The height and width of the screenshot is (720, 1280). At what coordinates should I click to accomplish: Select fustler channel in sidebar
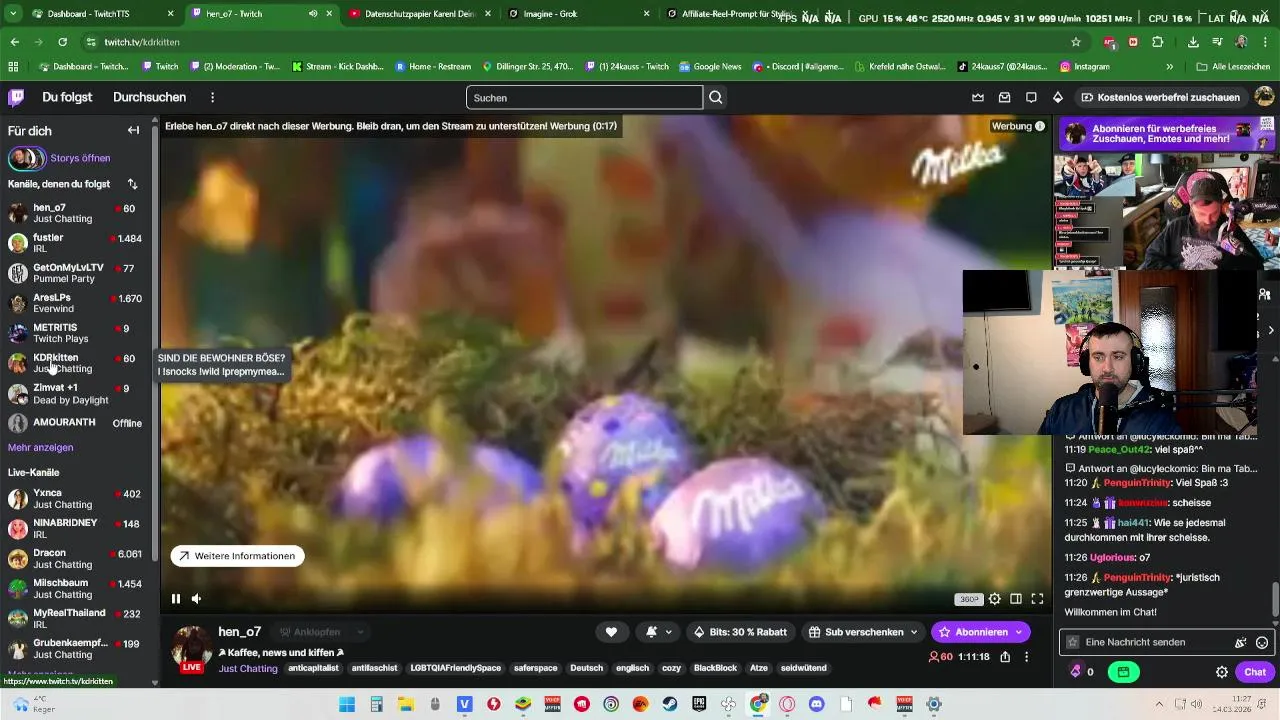coord(76,243)
